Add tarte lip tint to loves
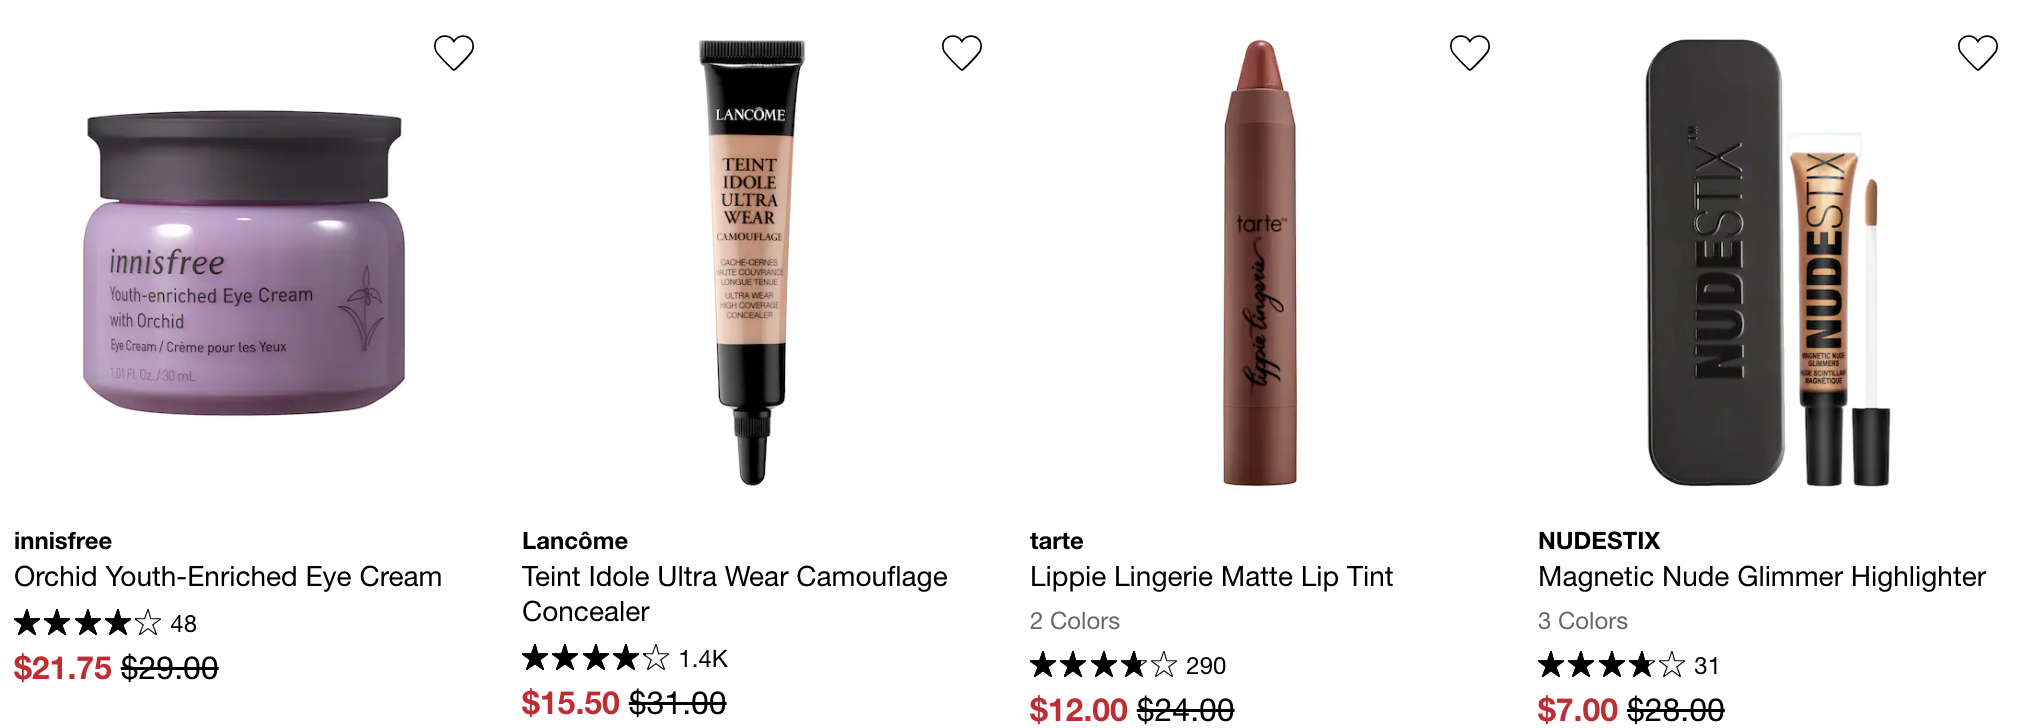Screen dimensions: 2022x728 (x=1469, y=53)
